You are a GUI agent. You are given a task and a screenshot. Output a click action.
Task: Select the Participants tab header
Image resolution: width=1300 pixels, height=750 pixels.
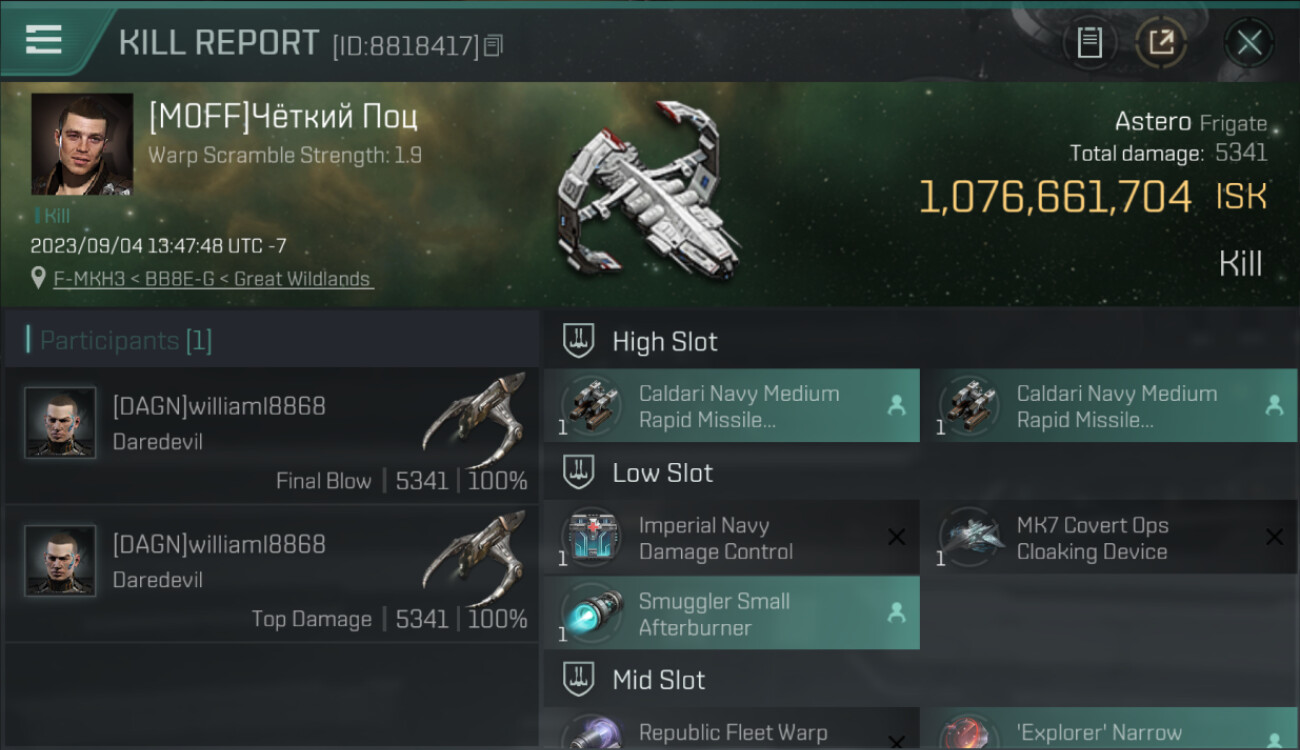[126, 341]
